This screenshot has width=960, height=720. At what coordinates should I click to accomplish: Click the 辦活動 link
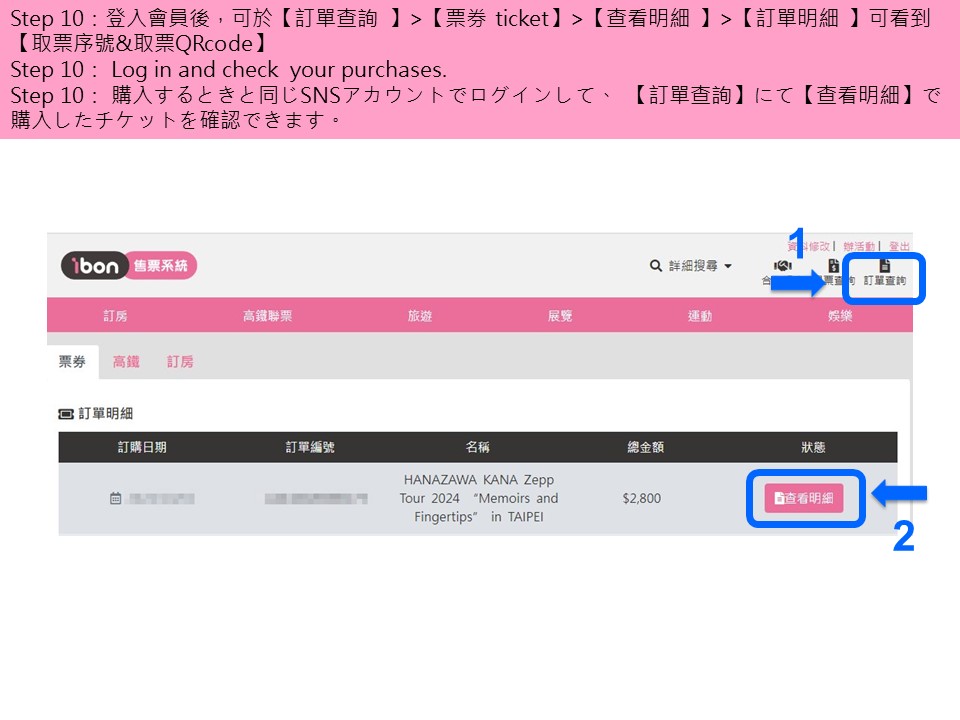[x=858, y=246]
